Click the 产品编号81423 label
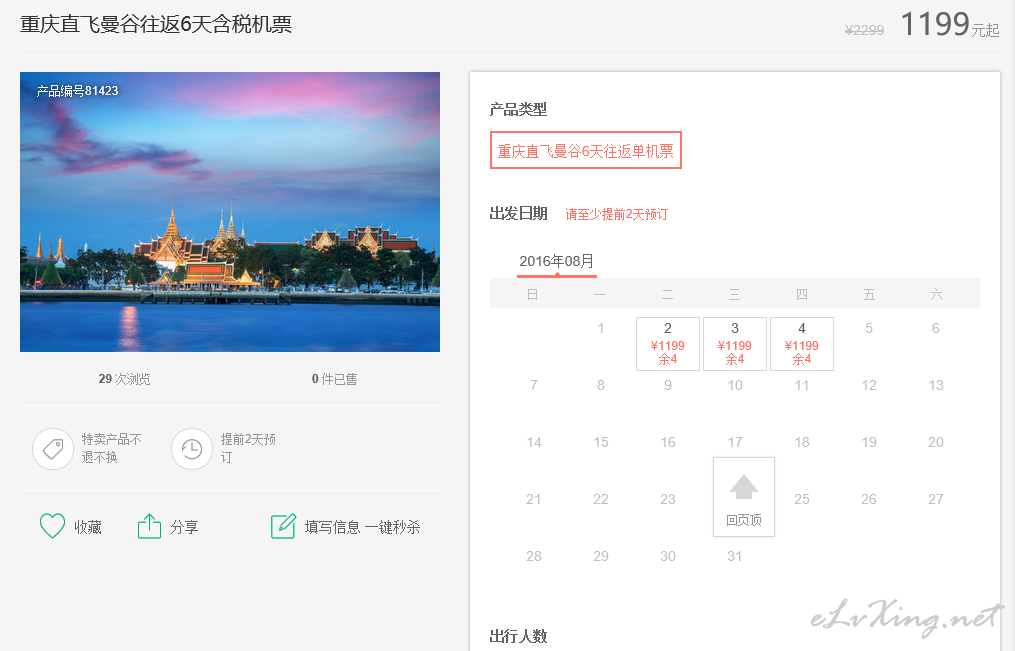 click(x=78, y=91)
